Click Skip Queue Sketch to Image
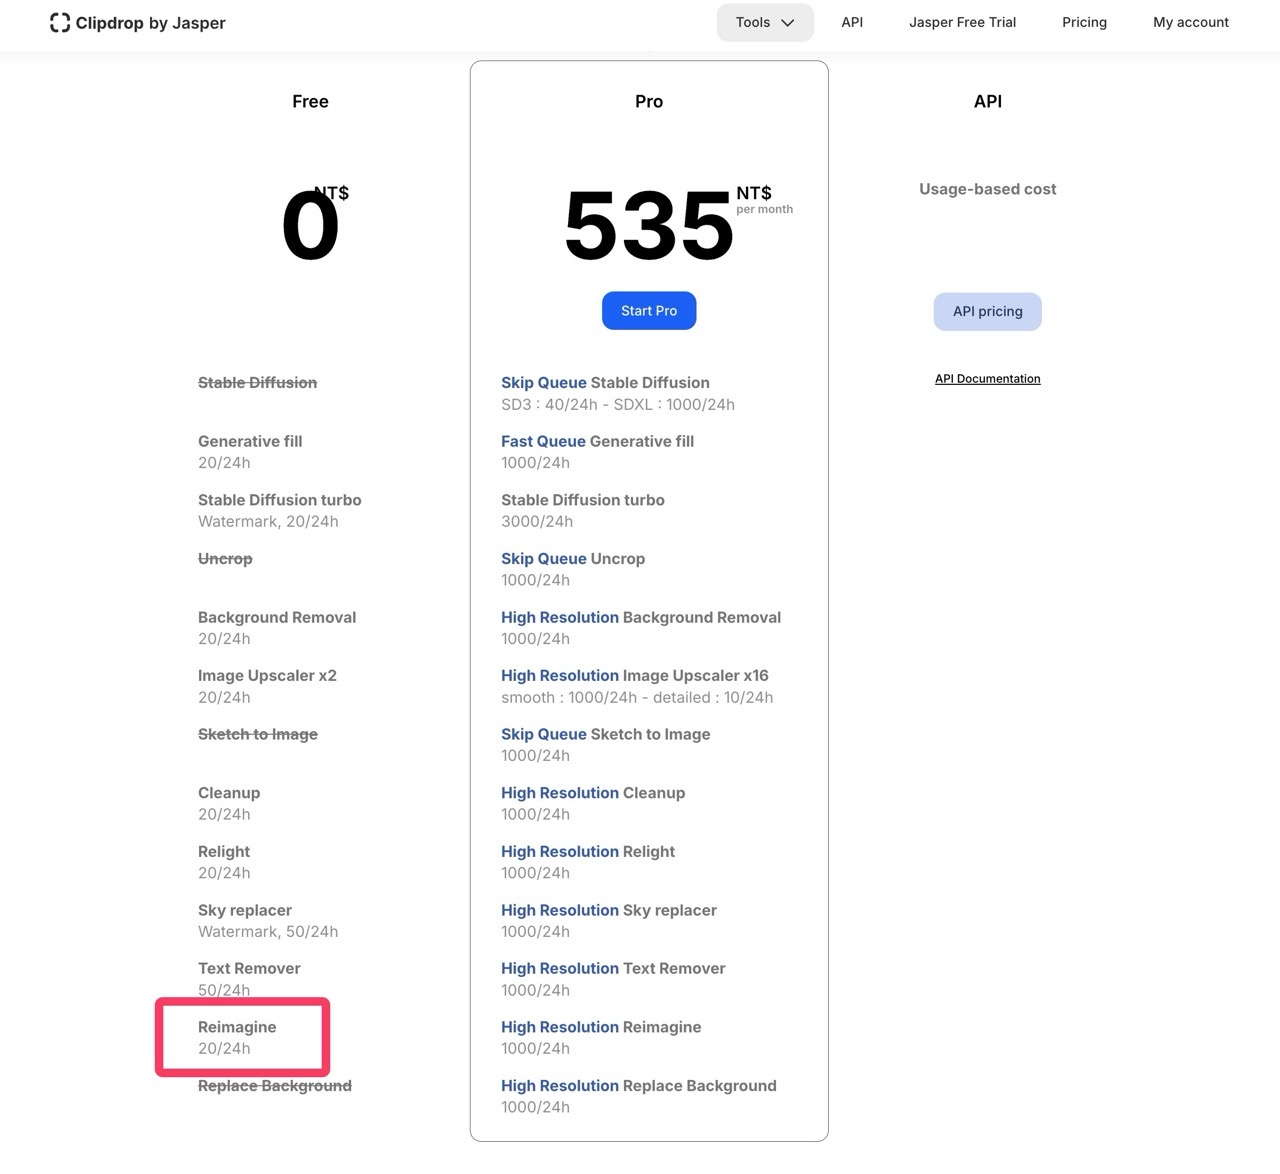The image size is (1280, 1174). tap(605, 735)
